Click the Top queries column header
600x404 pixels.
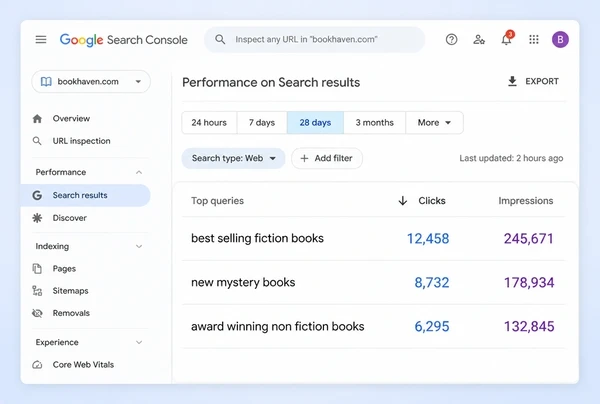click(x=217, y=200)
